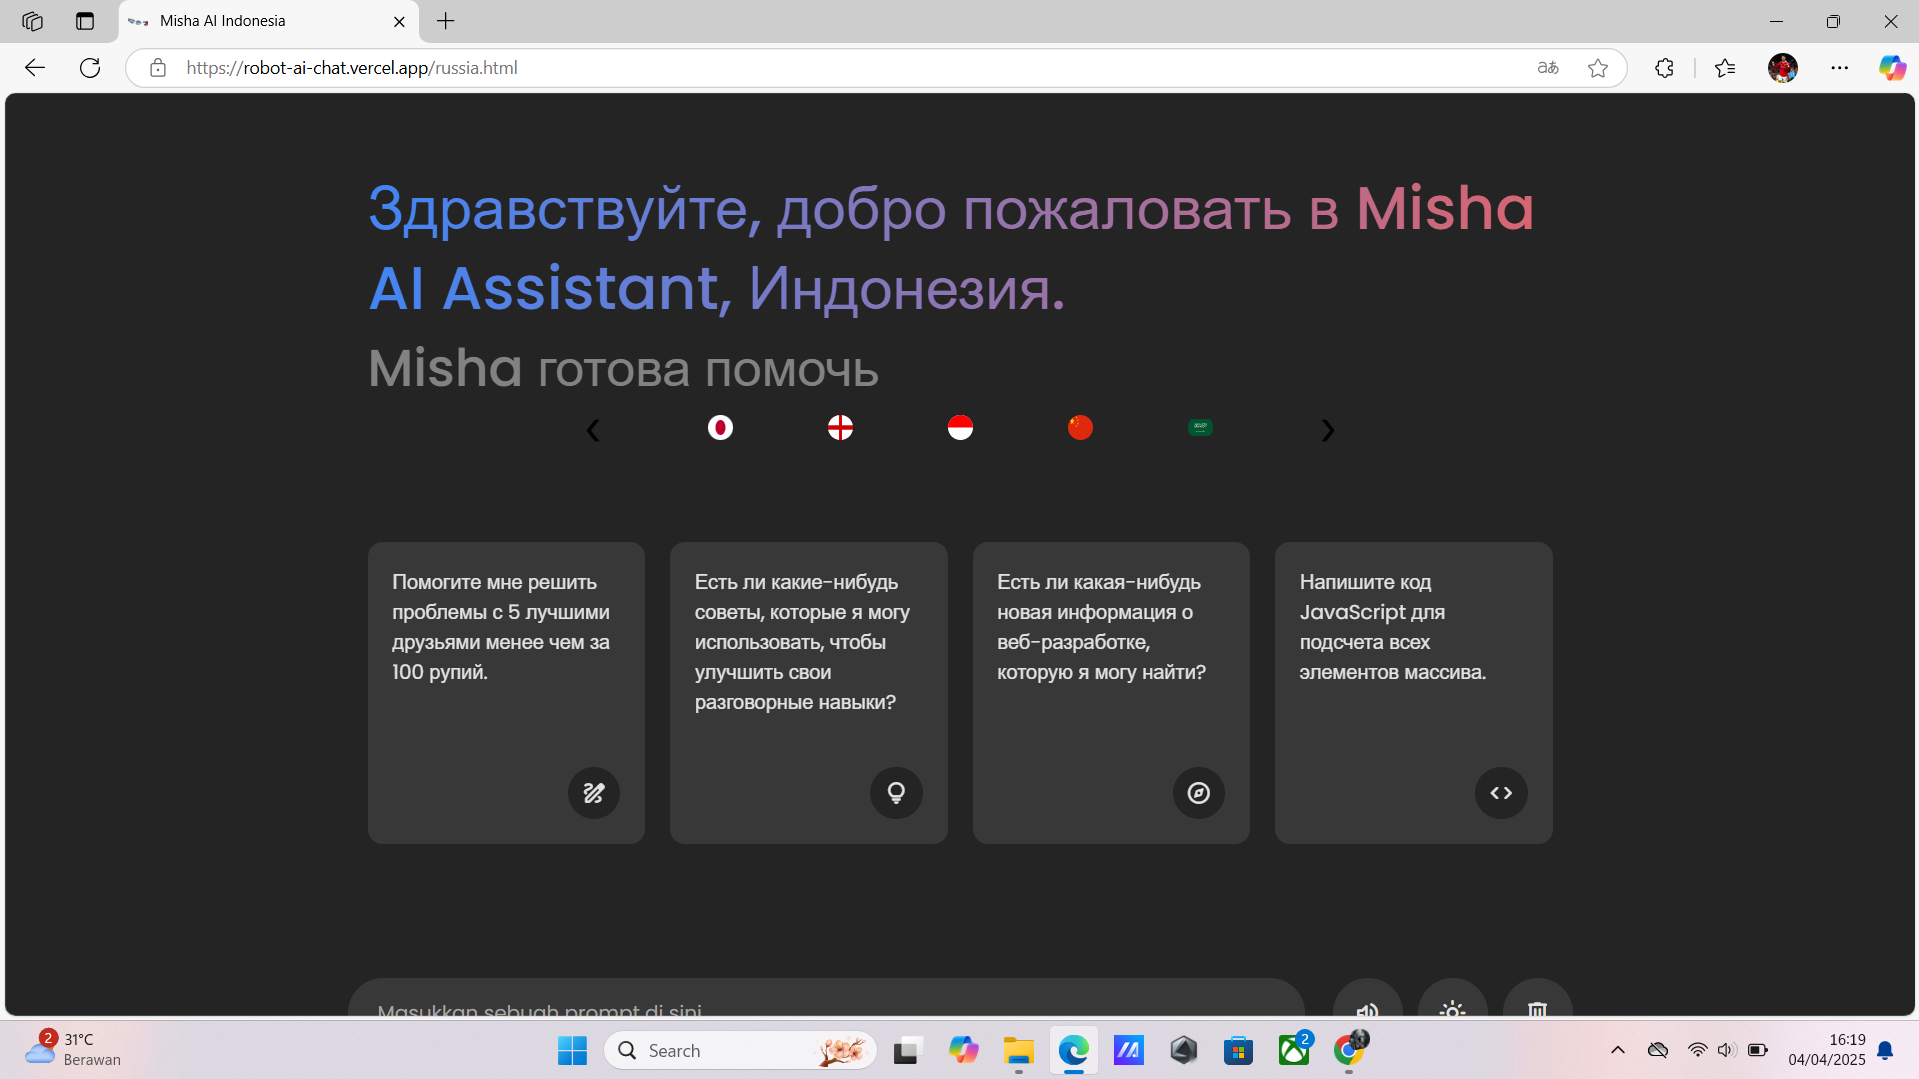This screenshot has width=1919, height=1079.
Task: Open the clock and date showing 16:19
Action: click(1826, 1050)
